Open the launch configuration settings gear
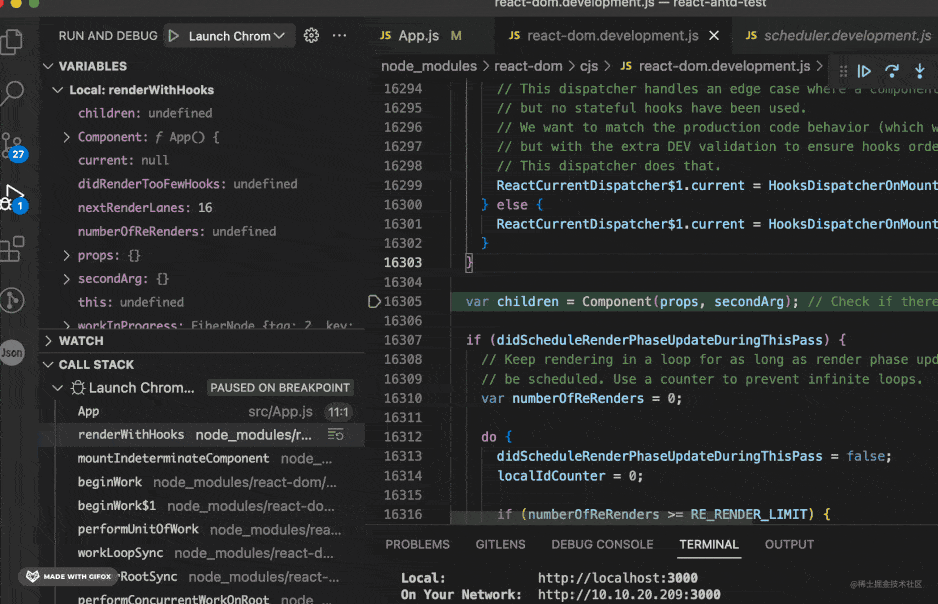The height and width of the screenshot is (604, 938). click(311, 35)
